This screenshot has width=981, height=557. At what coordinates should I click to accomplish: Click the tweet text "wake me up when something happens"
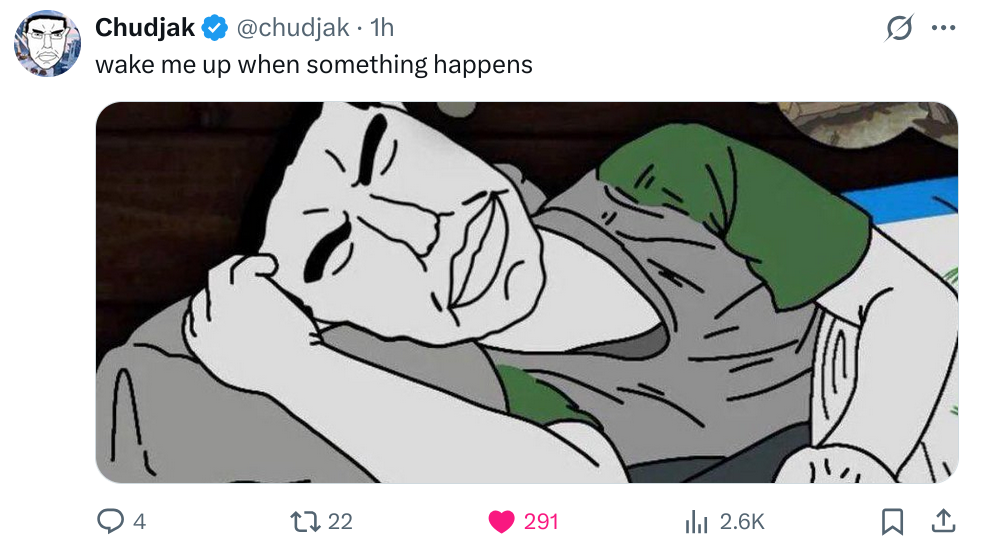tap(313, 65)
